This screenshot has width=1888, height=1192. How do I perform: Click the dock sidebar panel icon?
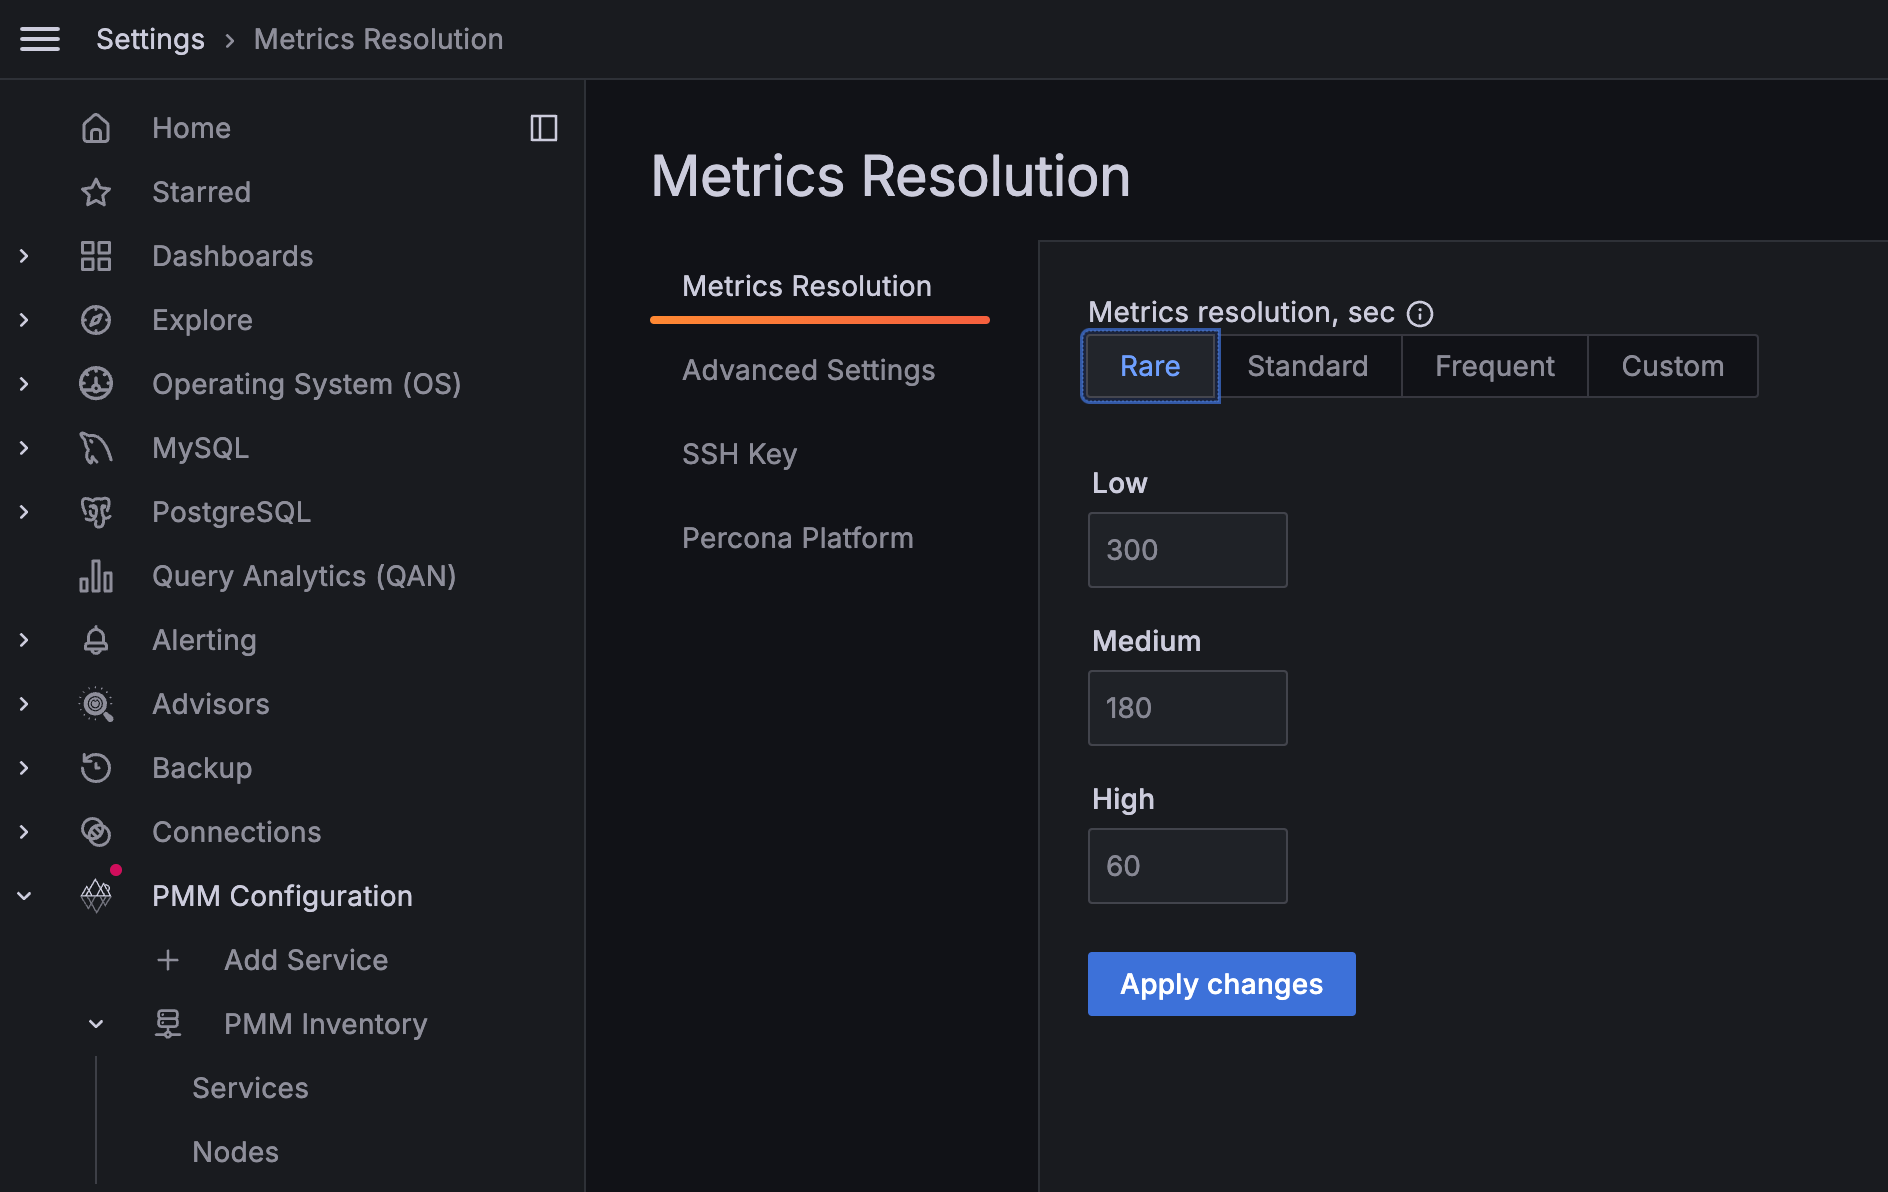coord(543,128)
